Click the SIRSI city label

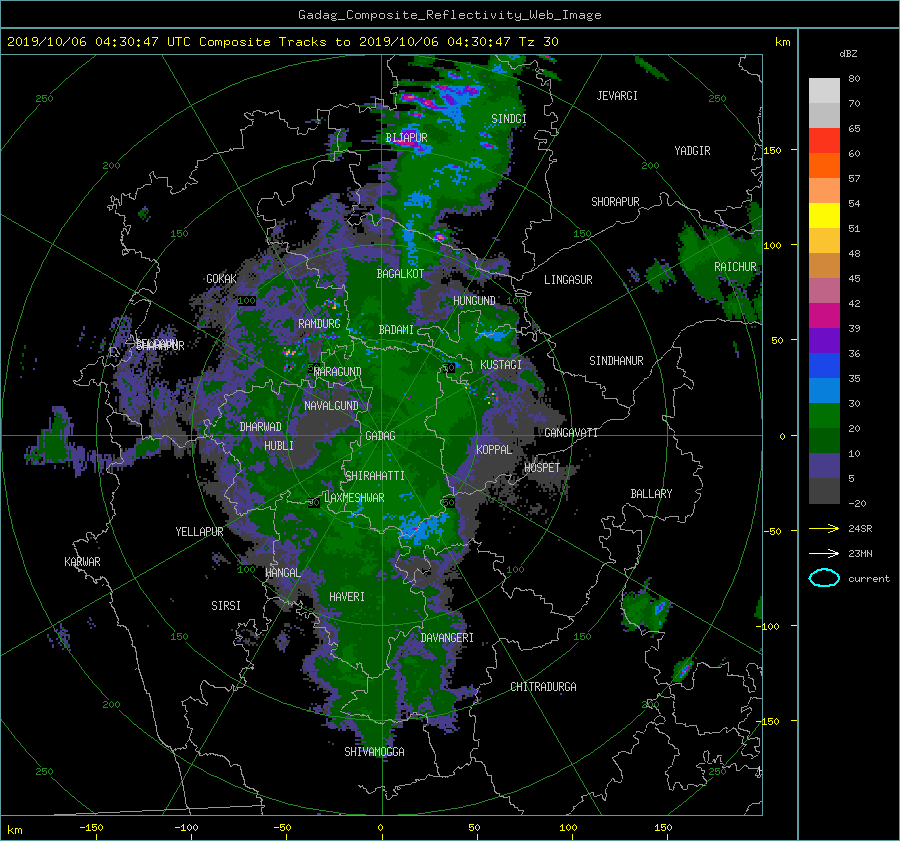tap(226, 606)
